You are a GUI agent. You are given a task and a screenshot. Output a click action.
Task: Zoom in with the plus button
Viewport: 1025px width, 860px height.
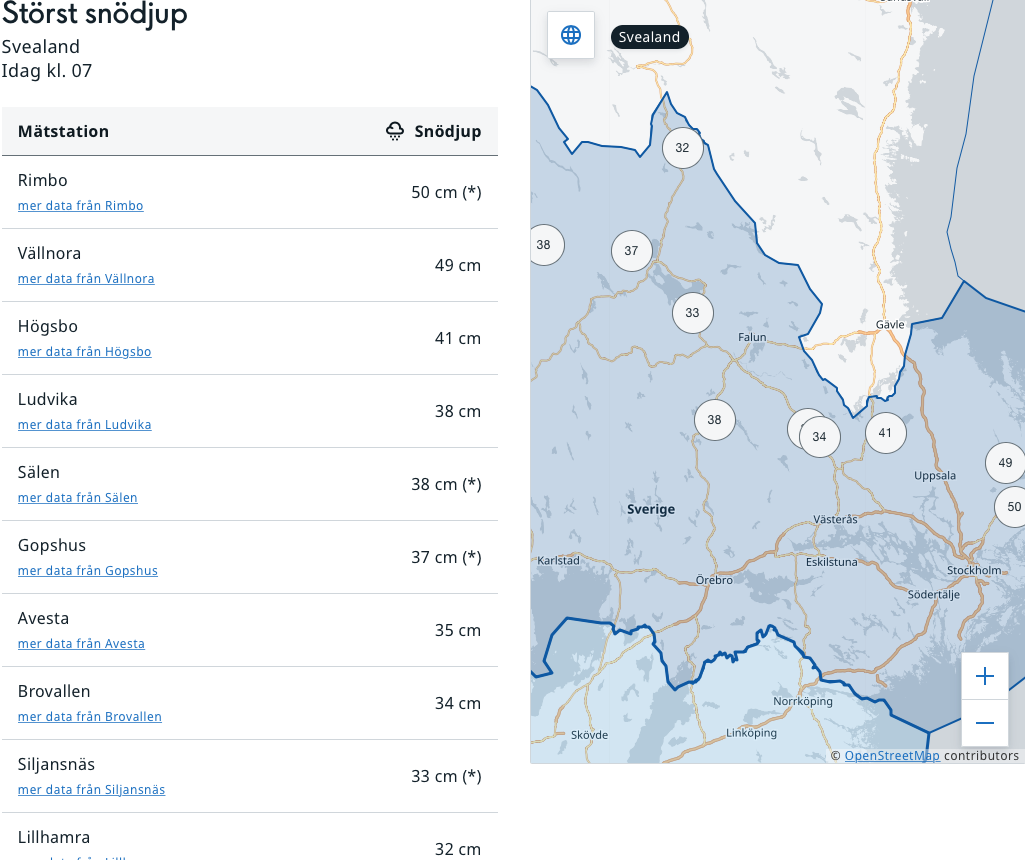984,677
